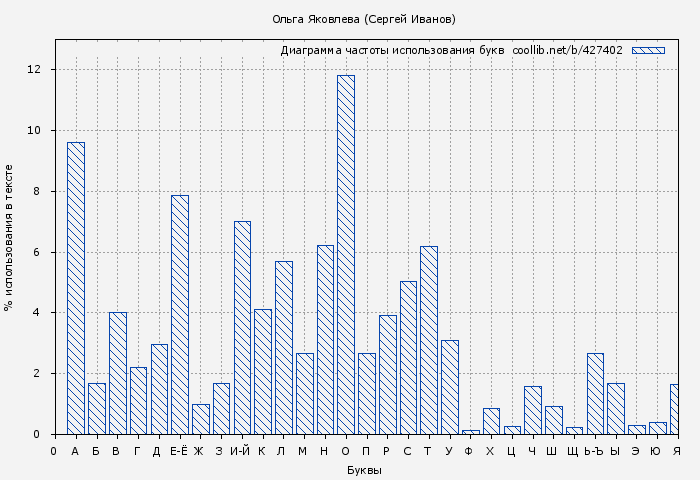This screenshot has height=480, width=700.
Task: Click the И-Й bar
Action: coord(242,328)
